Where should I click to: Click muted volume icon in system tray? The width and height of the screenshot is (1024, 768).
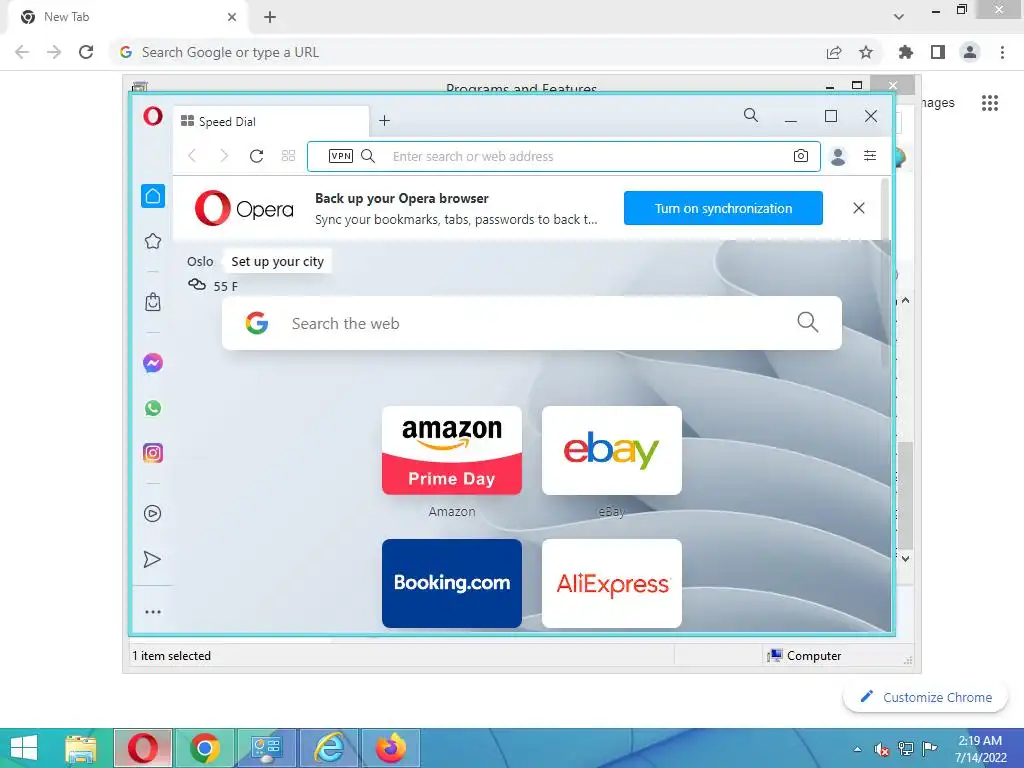(x=882, y=749)
